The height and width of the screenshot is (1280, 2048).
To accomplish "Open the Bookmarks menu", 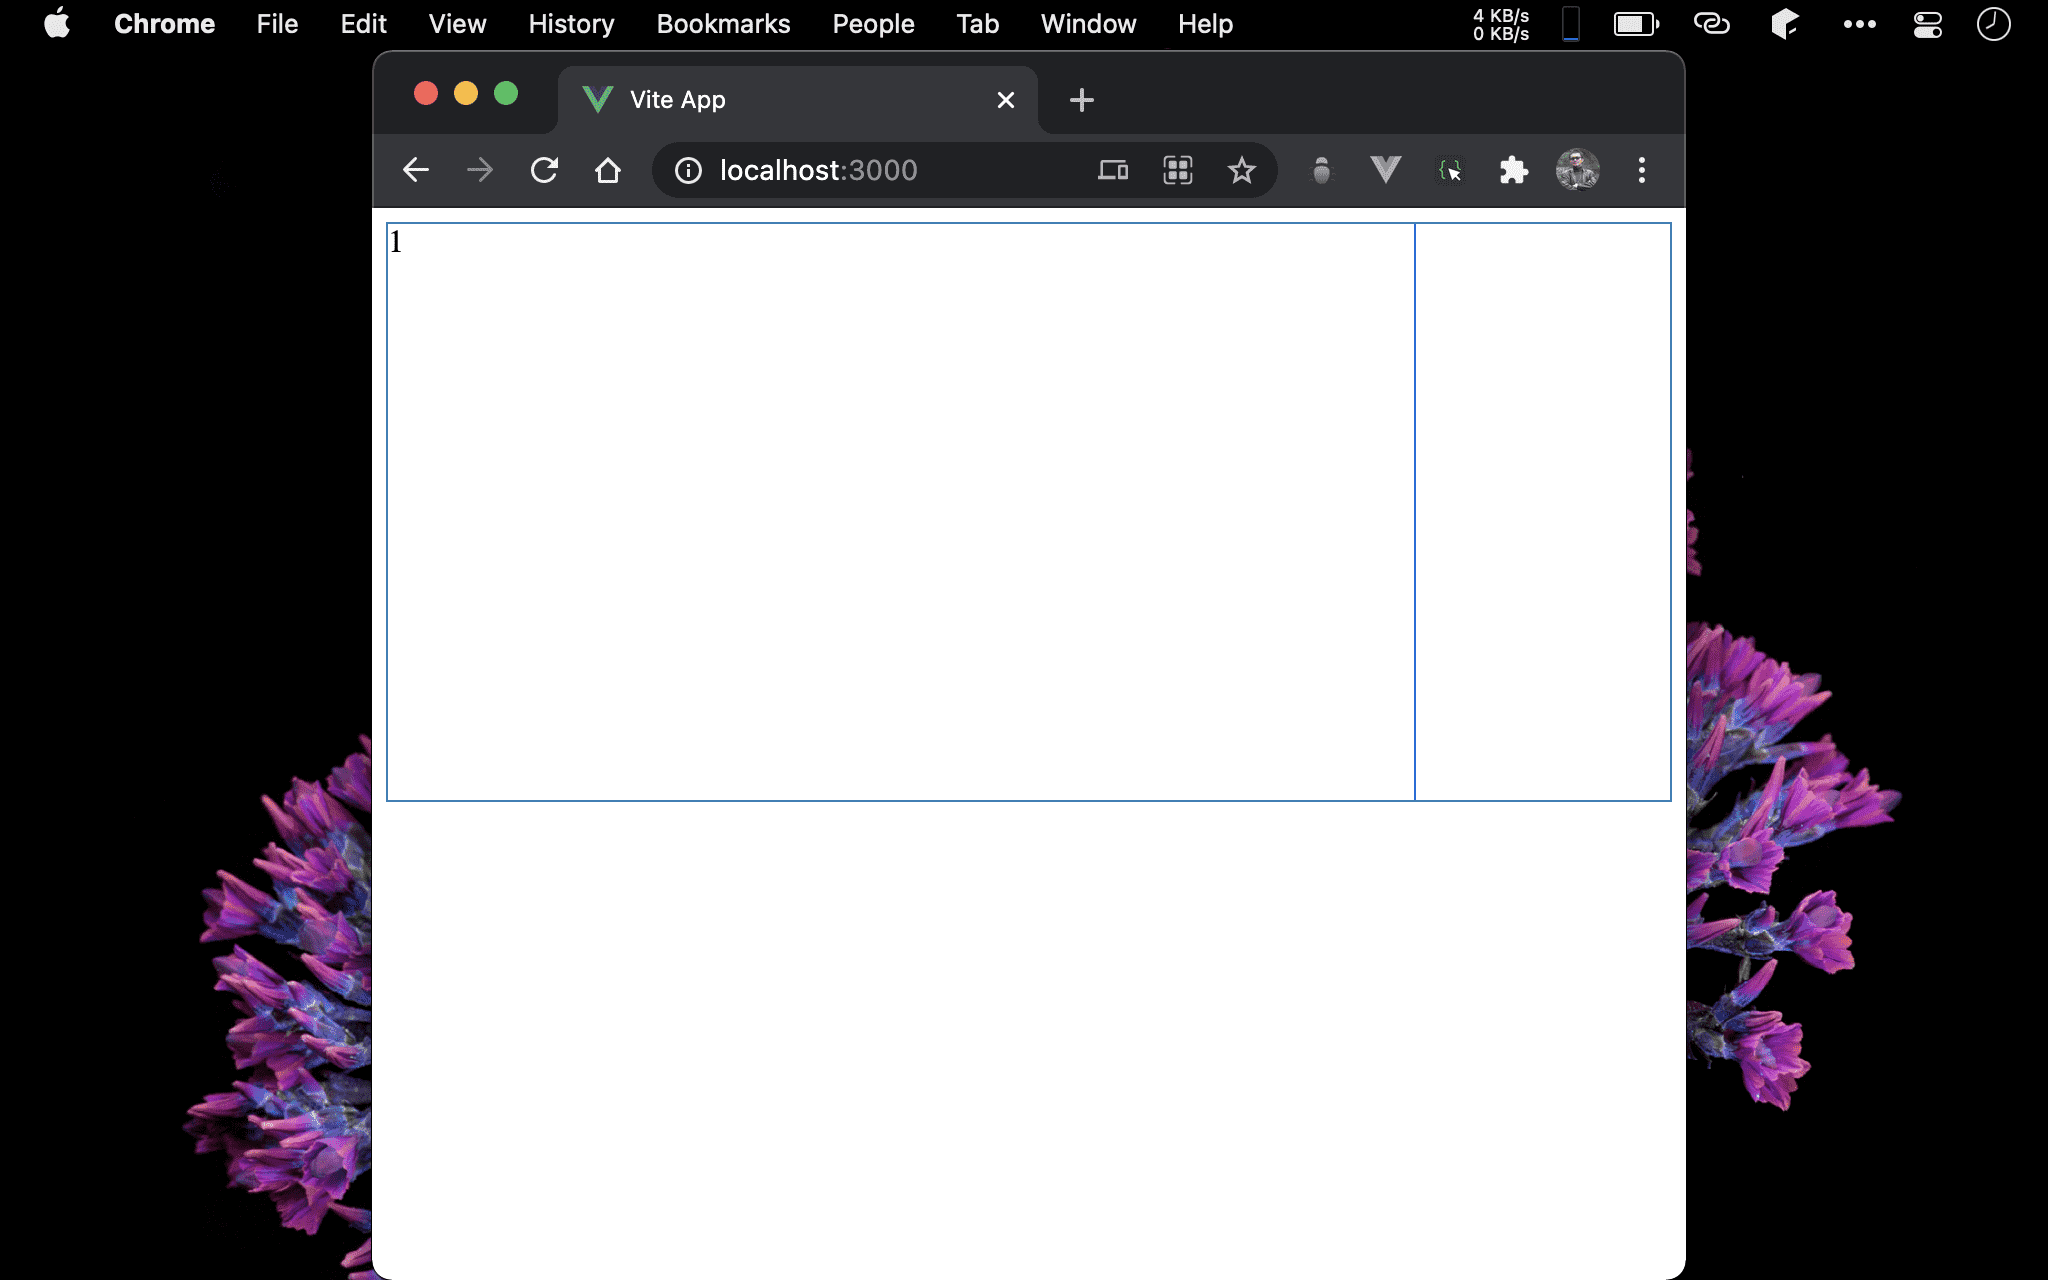I will click(723, 24).
